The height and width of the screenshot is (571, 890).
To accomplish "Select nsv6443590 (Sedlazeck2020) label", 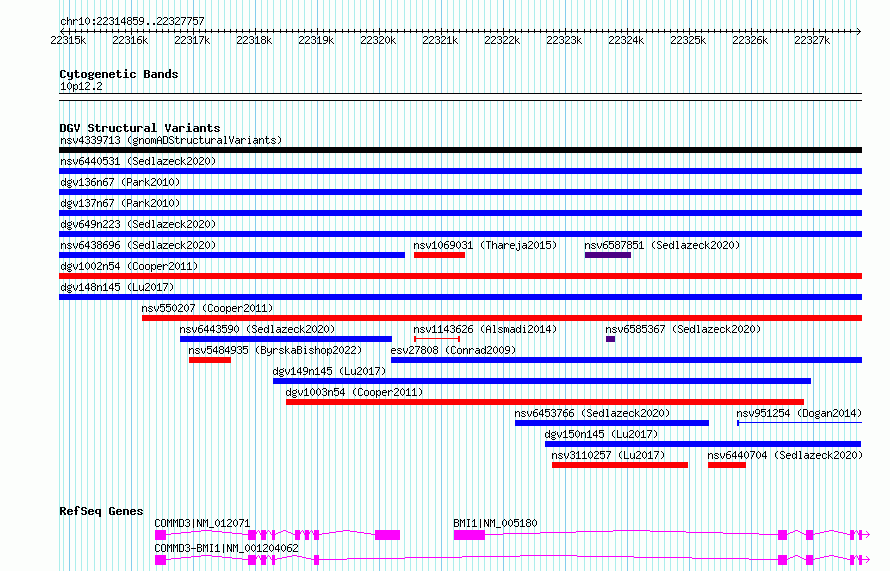I will [x=257, y=329].
